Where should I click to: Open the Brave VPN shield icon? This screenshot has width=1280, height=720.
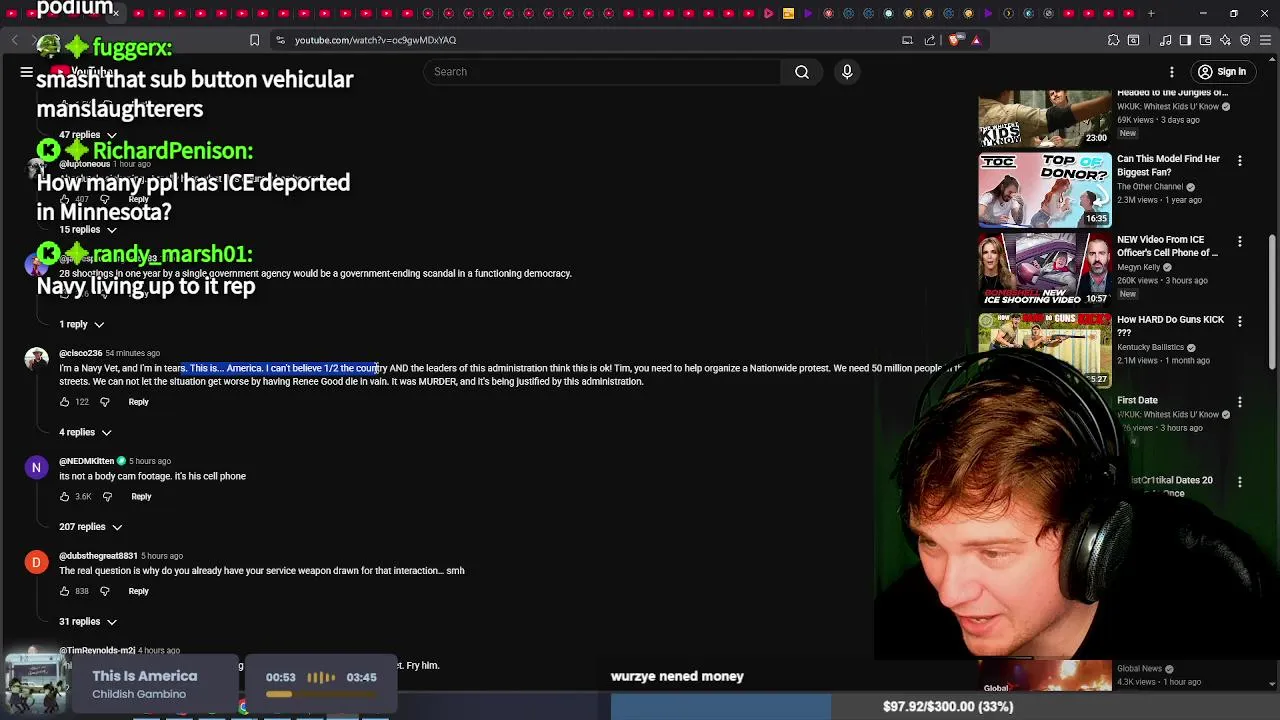click(x=1245, y=40)
